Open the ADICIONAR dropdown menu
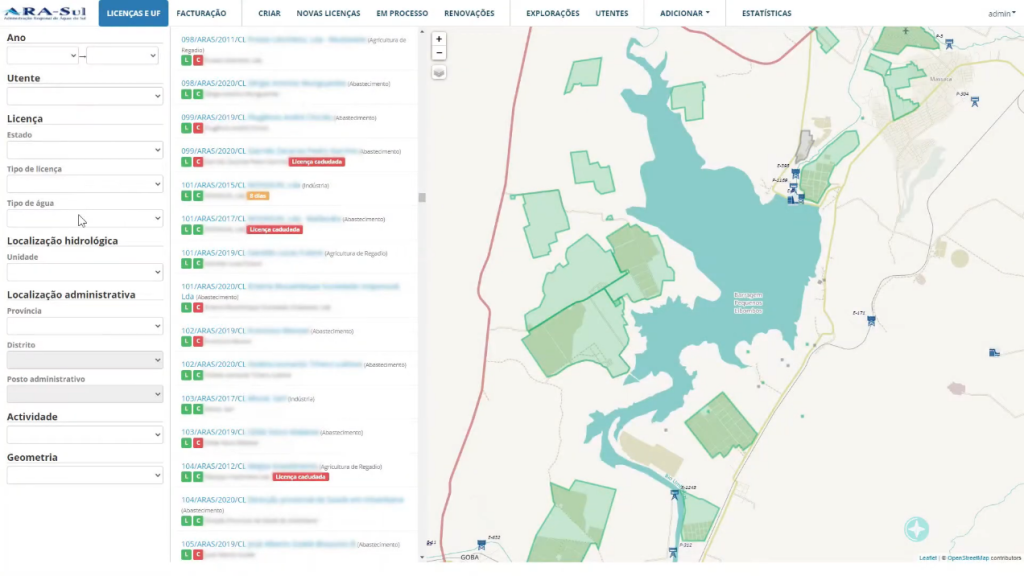The width and height of the screenshot is (1024, 576). click(x=685, y=13)
